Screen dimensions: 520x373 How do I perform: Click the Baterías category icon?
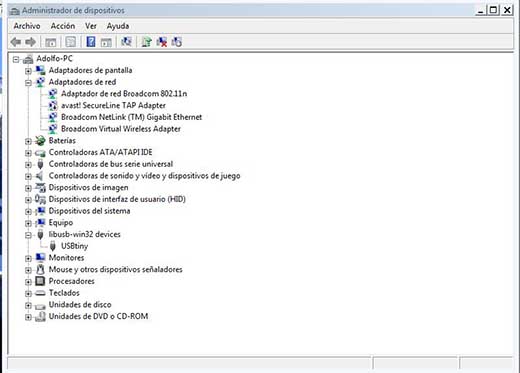point(40,141)
